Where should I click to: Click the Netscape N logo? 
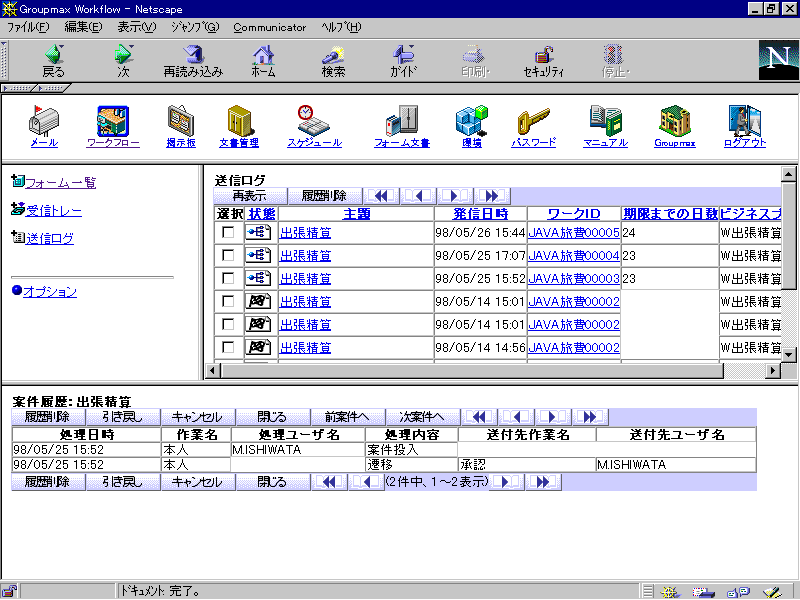tap(778, 60)
